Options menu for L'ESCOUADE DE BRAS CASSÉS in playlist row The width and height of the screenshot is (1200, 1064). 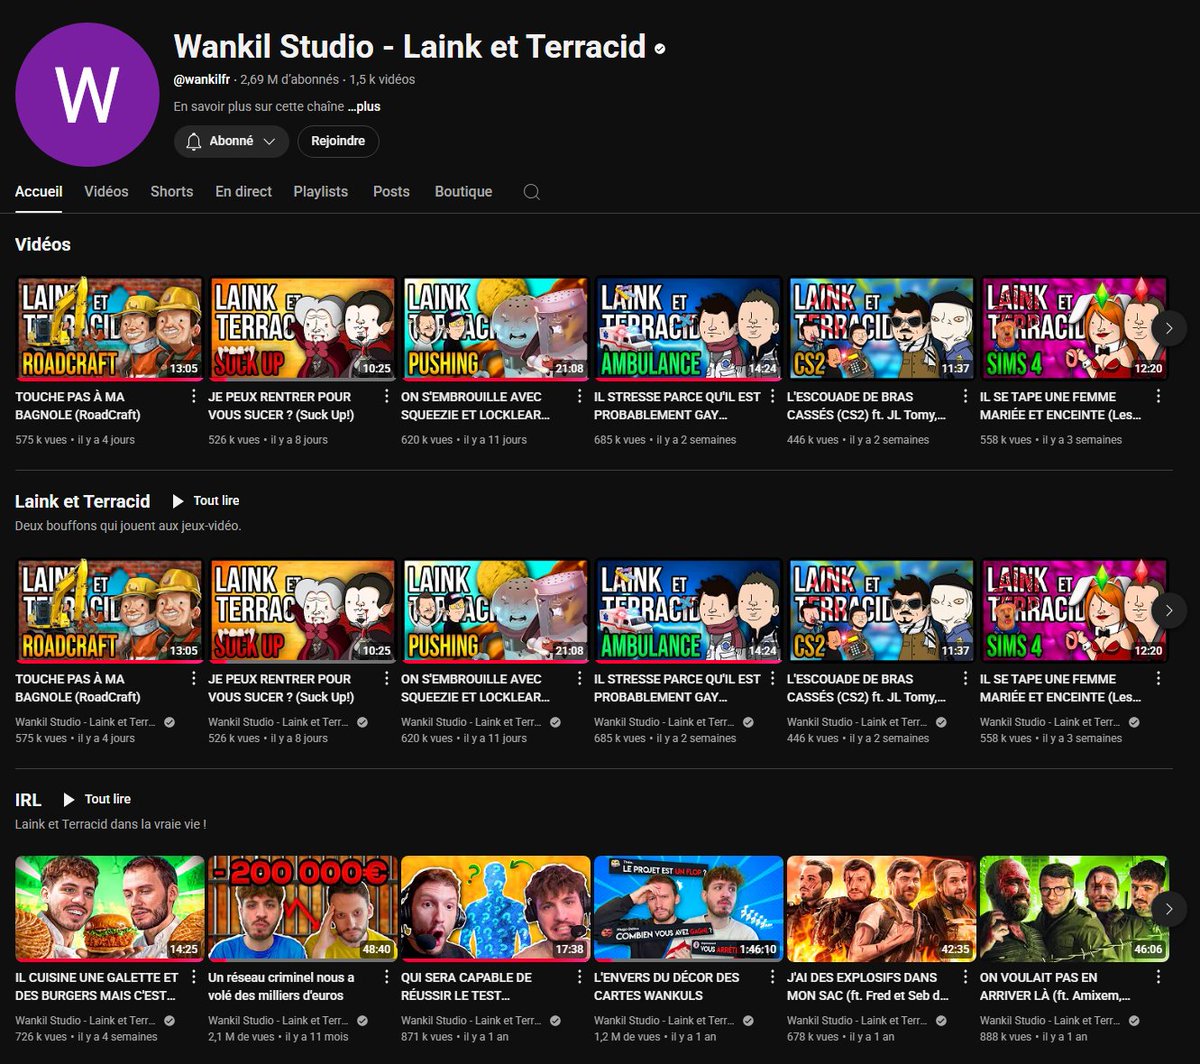pos(966,679)
